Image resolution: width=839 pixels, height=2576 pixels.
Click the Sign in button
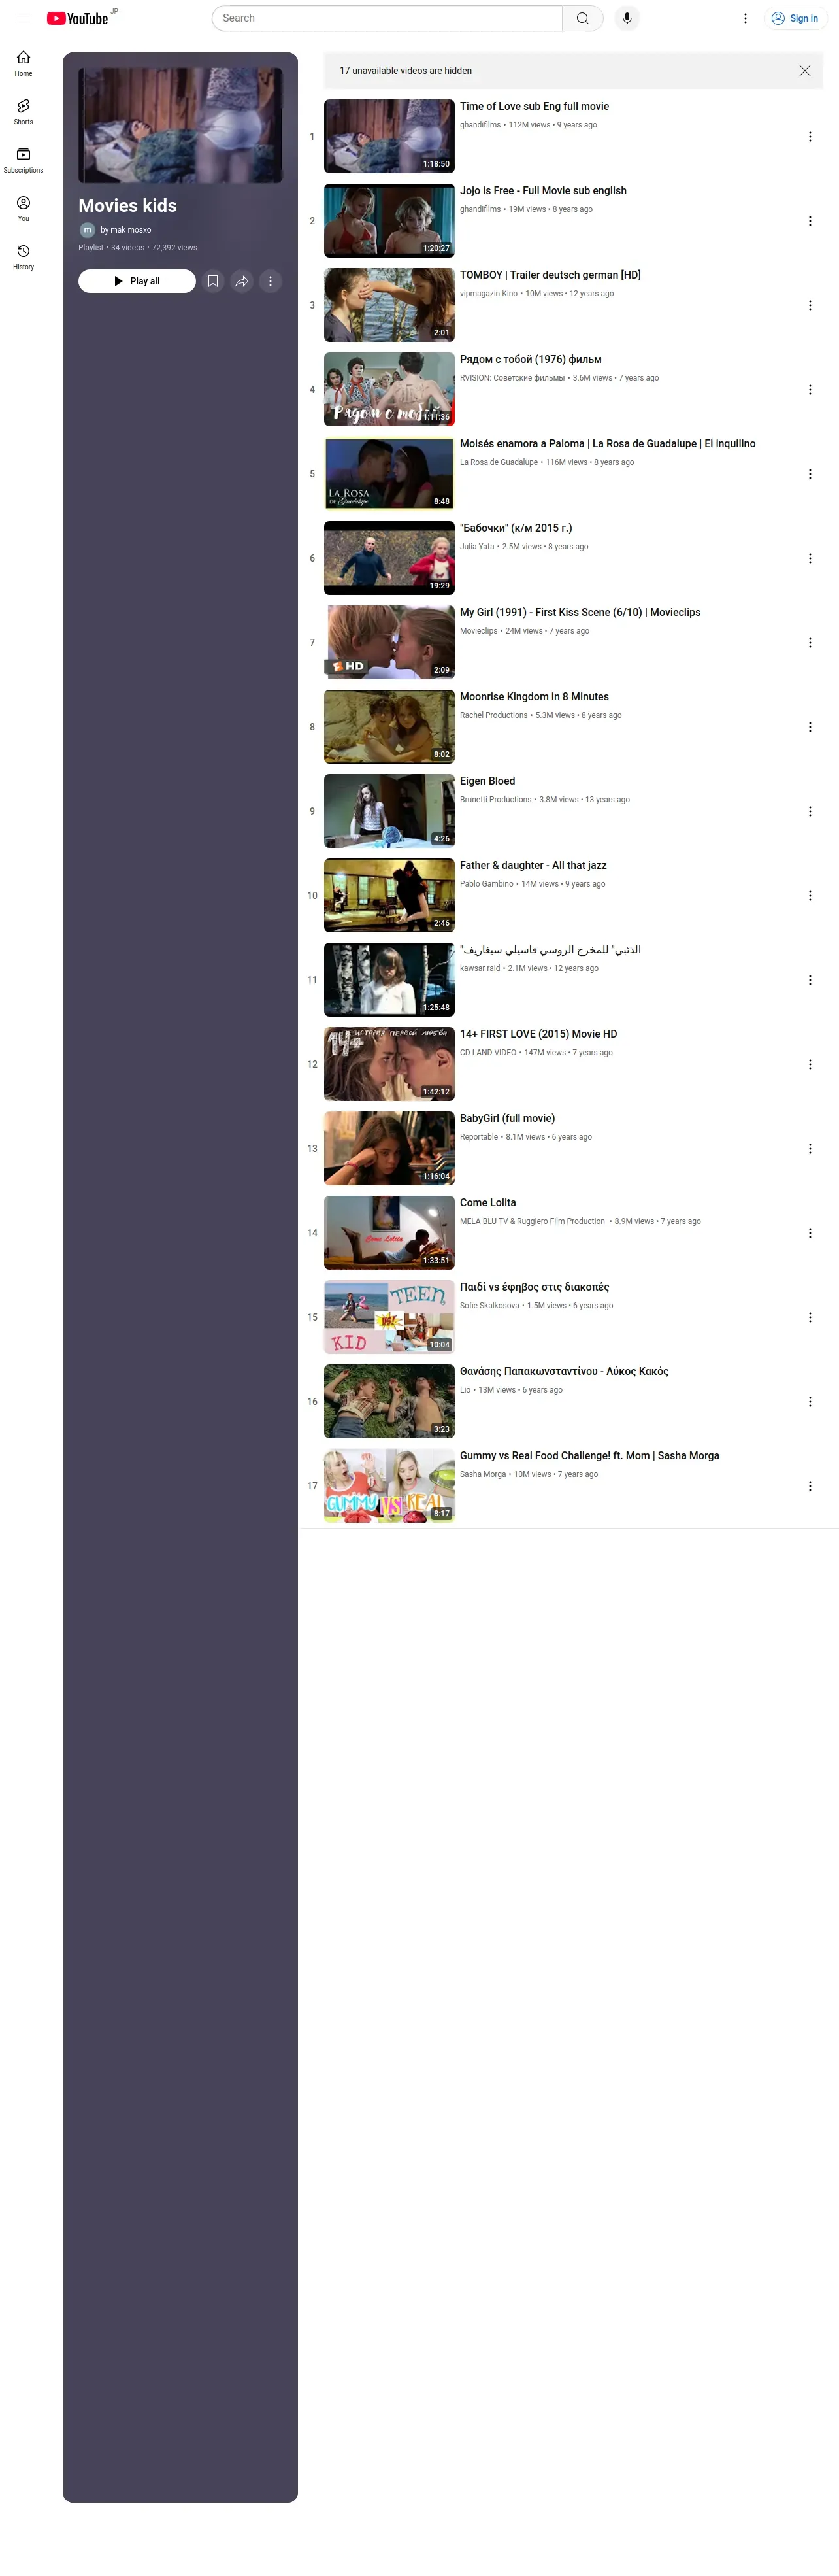[x=795, y=18]
